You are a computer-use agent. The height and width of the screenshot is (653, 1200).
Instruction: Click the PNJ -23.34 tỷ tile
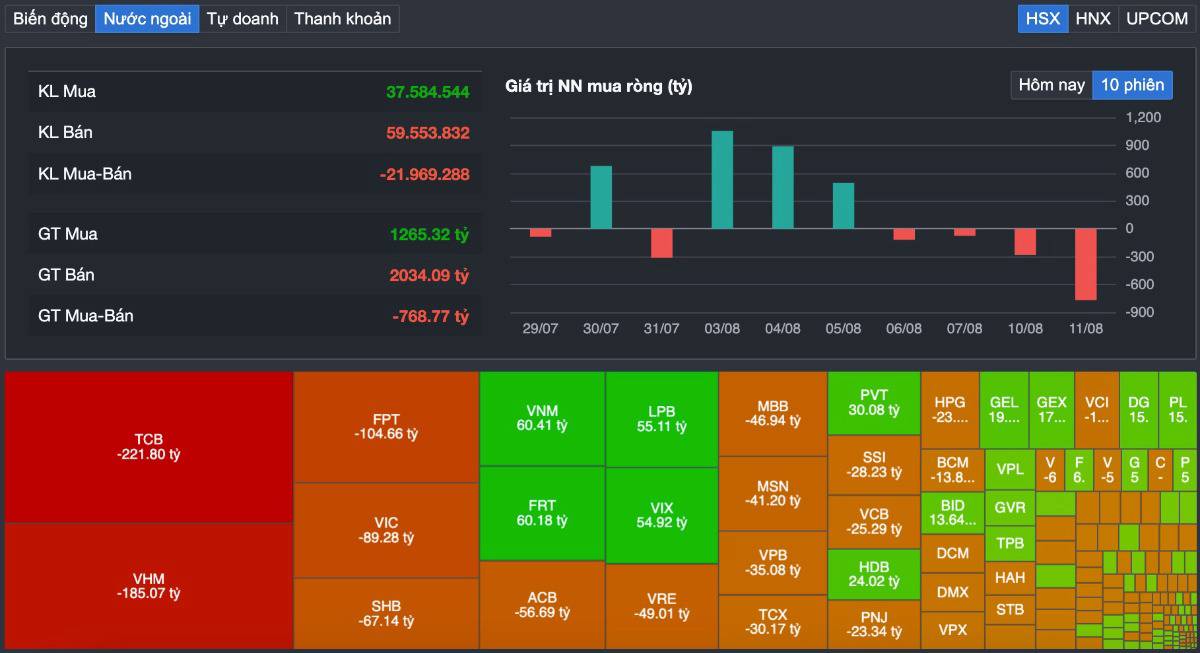click(x=874, y=624)
